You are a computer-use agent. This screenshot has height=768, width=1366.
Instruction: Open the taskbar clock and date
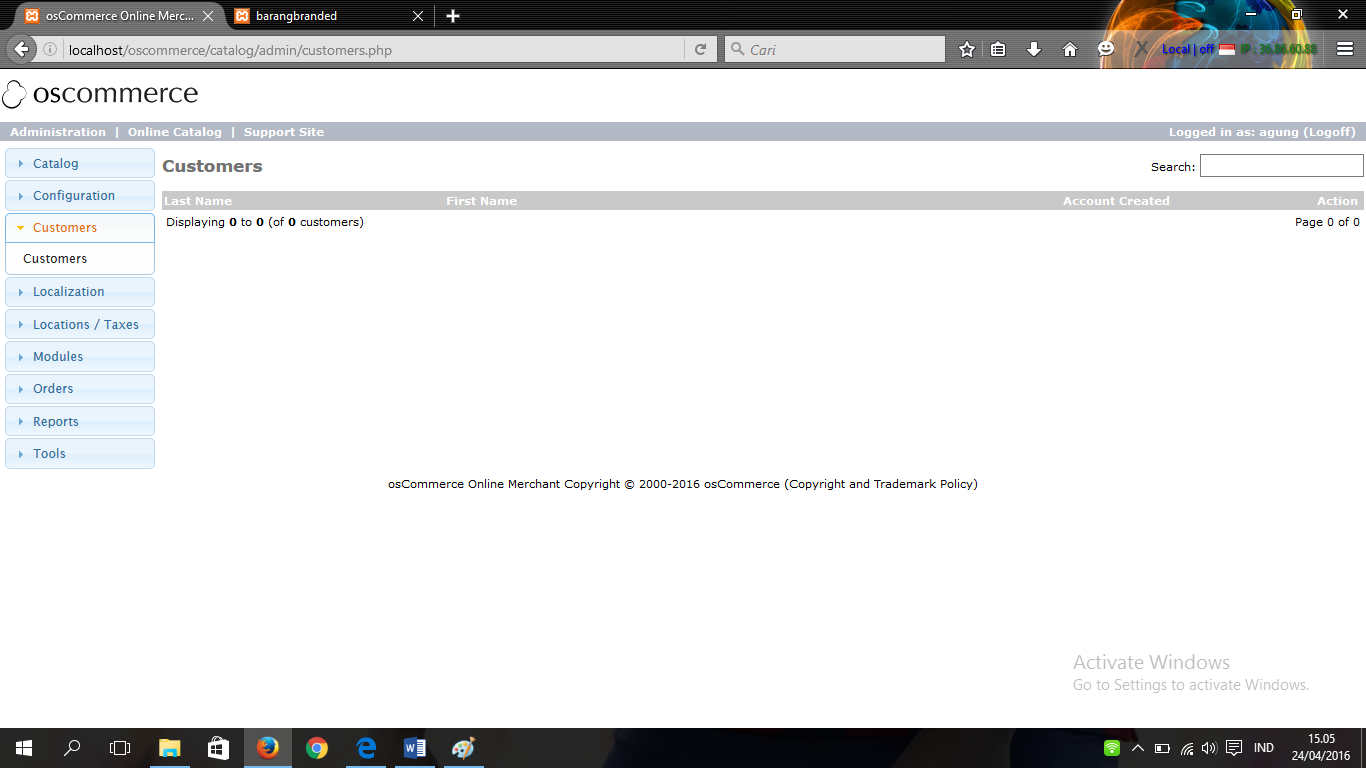[x=1322, y=747]
